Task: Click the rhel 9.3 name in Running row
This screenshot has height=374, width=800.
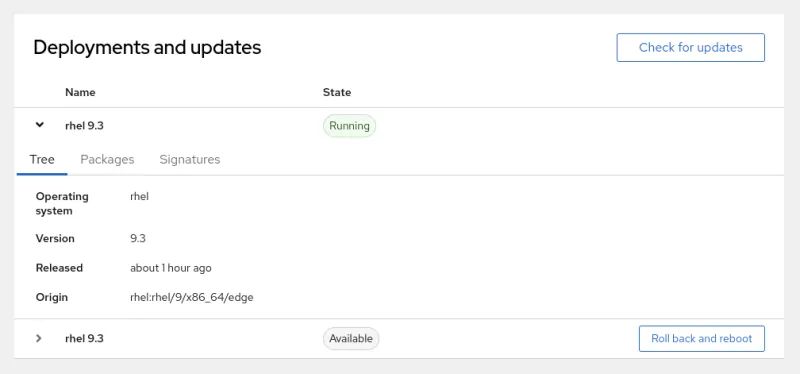Action: coord(84,126)
